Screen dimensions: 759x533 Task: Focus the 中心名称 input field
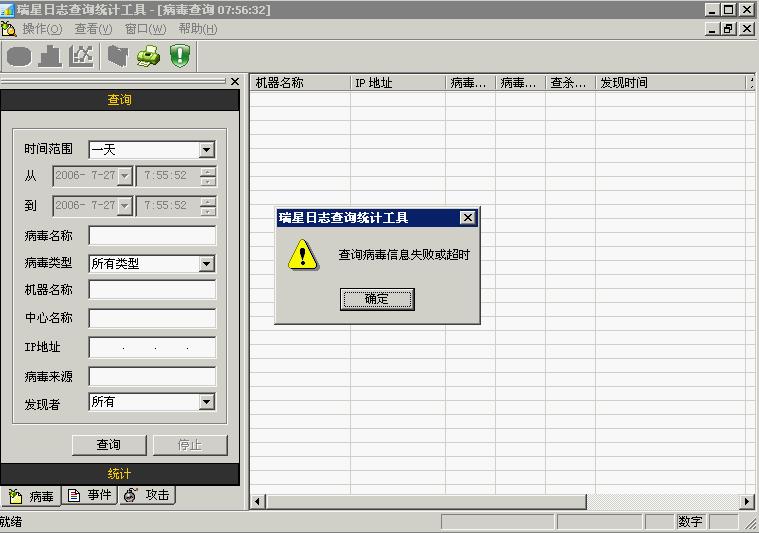tap(152, 318)
